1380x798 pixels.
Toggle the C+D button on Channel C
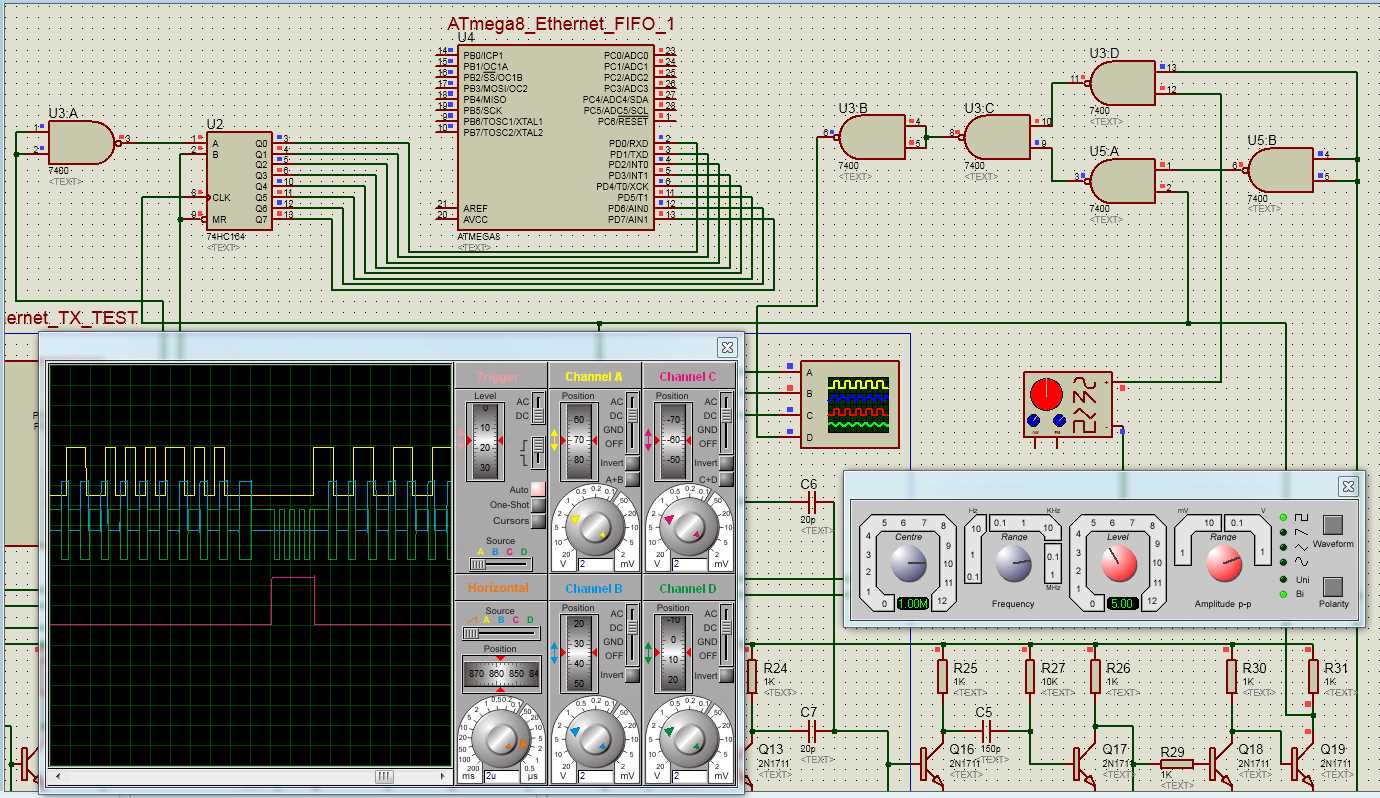coord(726,479)
